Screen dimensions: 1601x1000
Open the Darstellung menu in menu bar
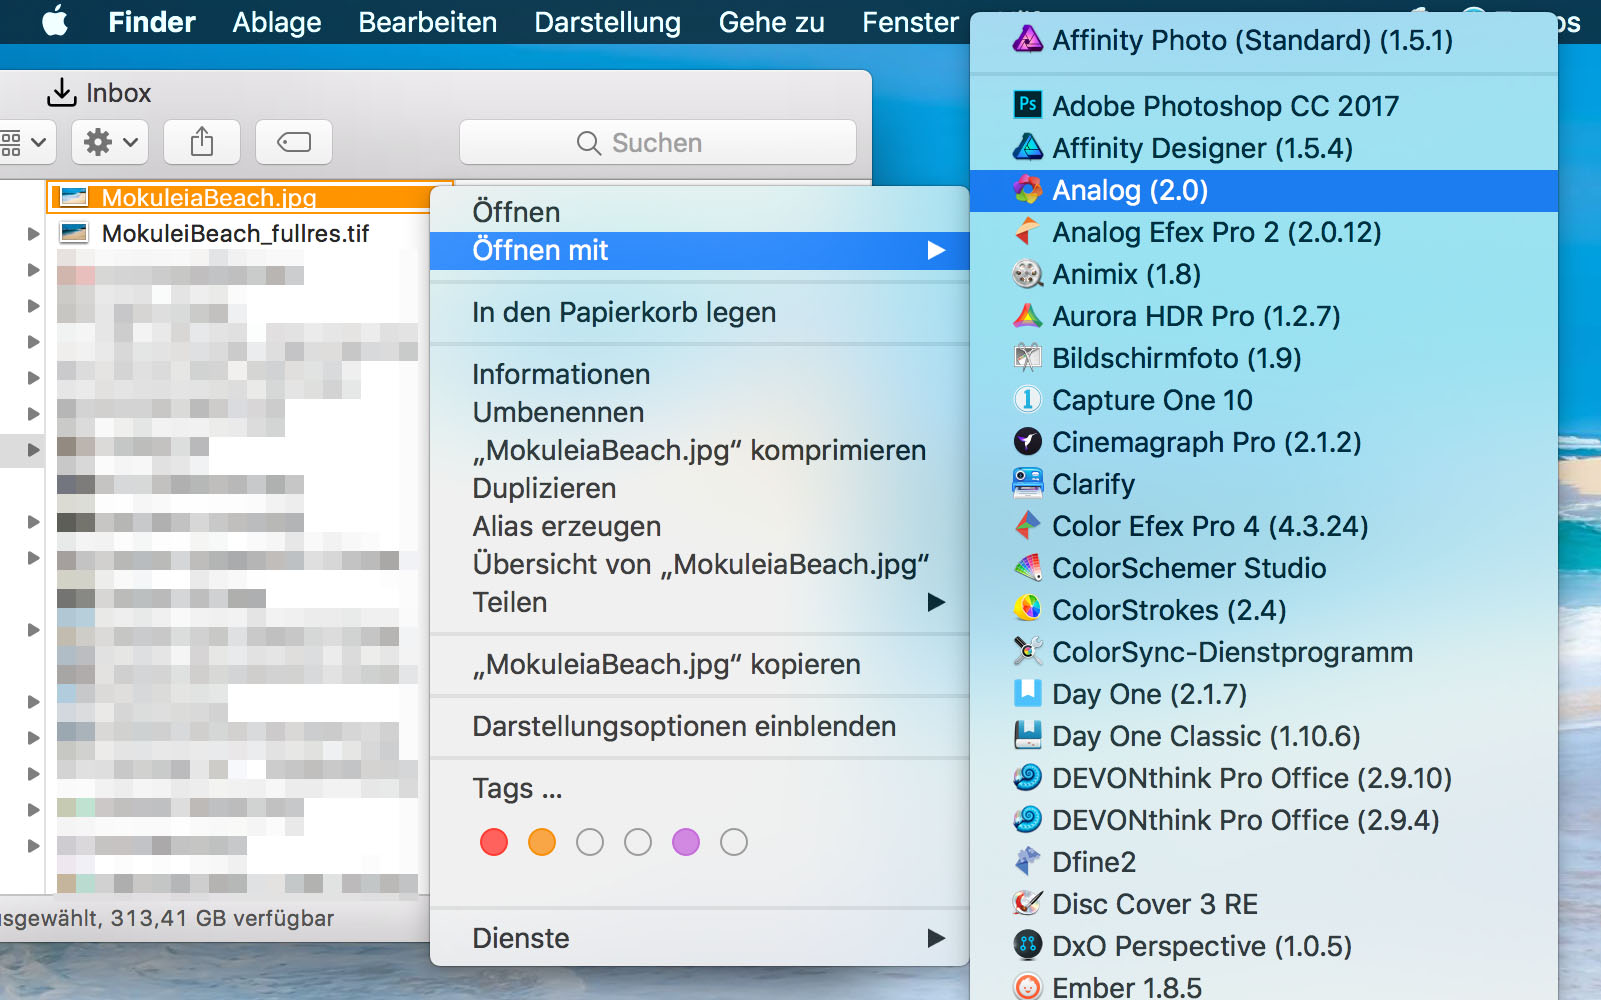coord(607,22)
